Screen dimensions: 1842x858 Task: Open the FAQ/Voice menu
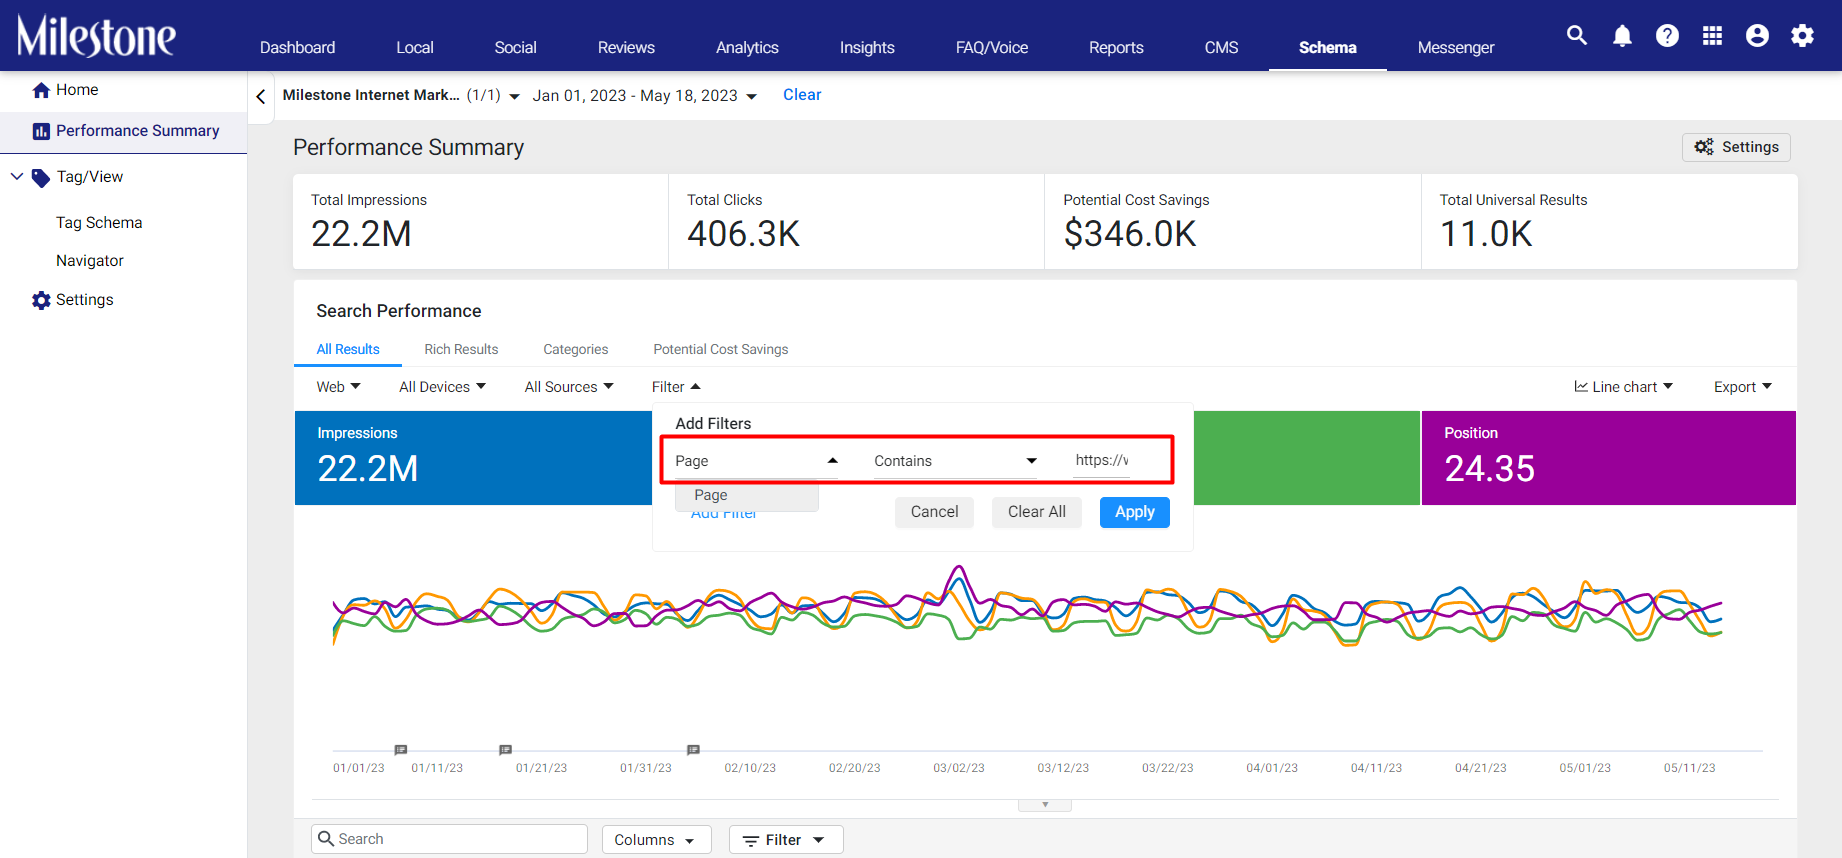click(992, 47)
